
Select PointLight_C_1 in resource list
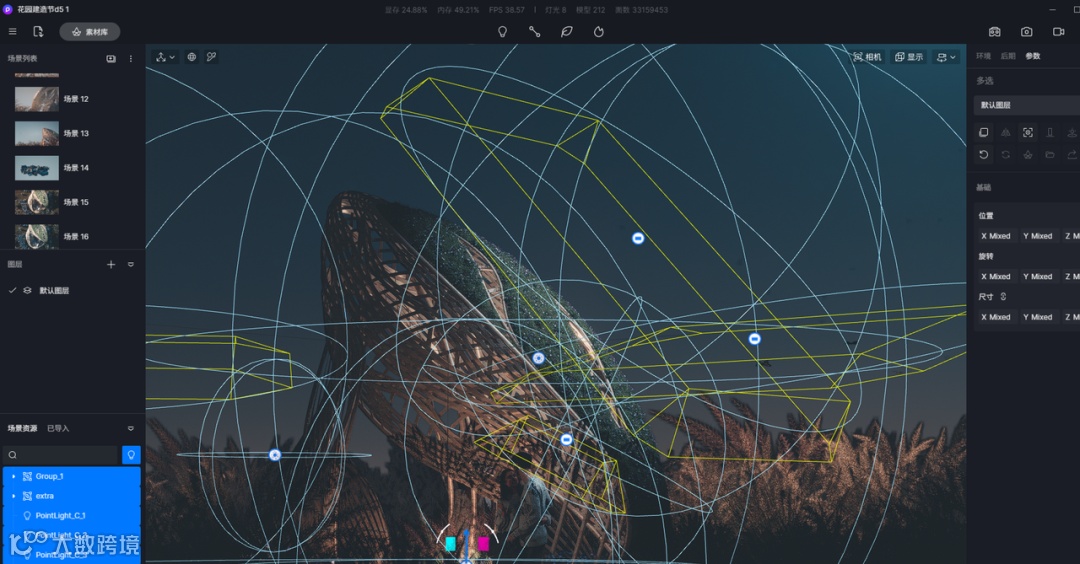pyautogui.click(x=72, y=516)
